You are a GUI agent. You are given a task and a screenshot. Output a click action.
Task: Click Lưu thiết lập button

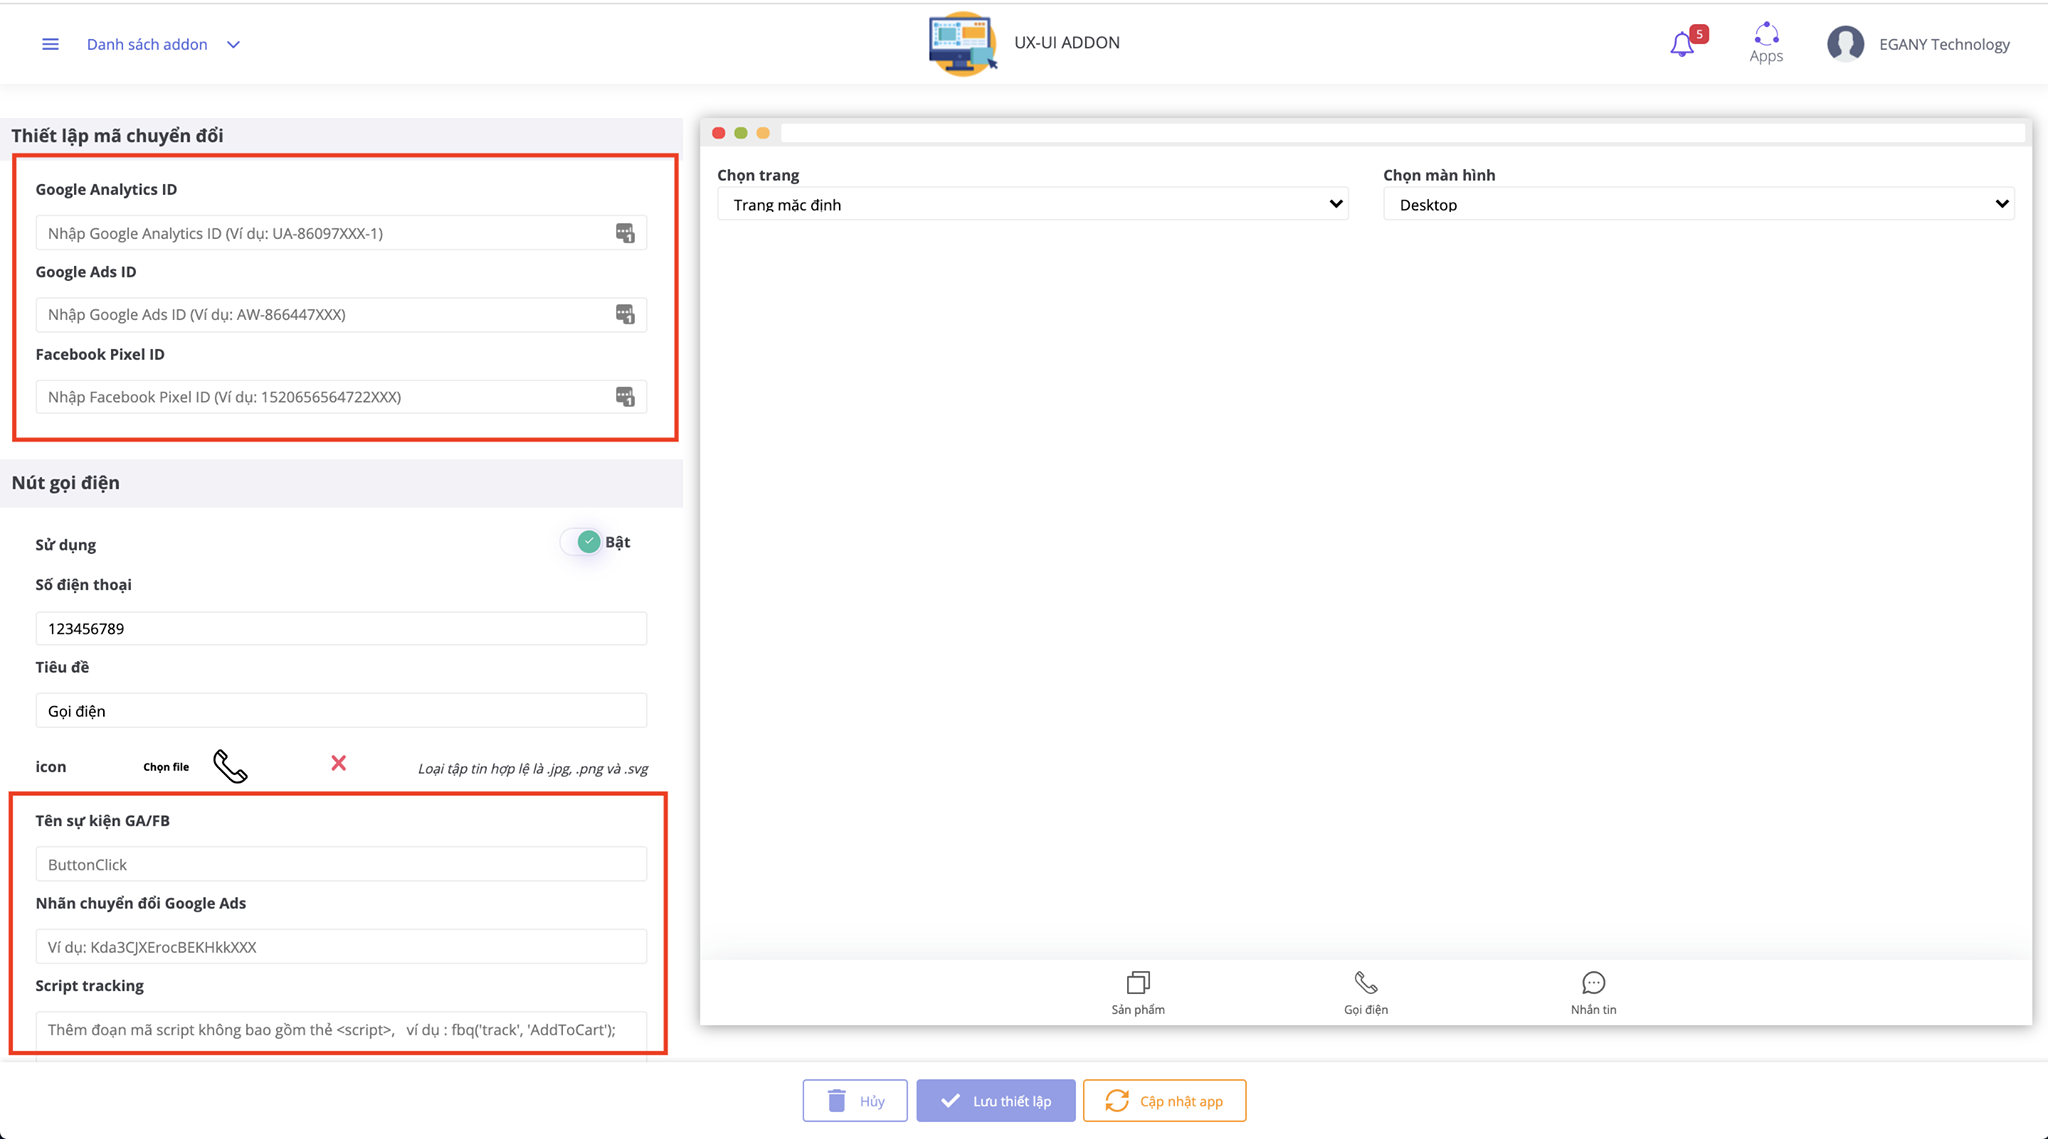[x=996, y=1101]
